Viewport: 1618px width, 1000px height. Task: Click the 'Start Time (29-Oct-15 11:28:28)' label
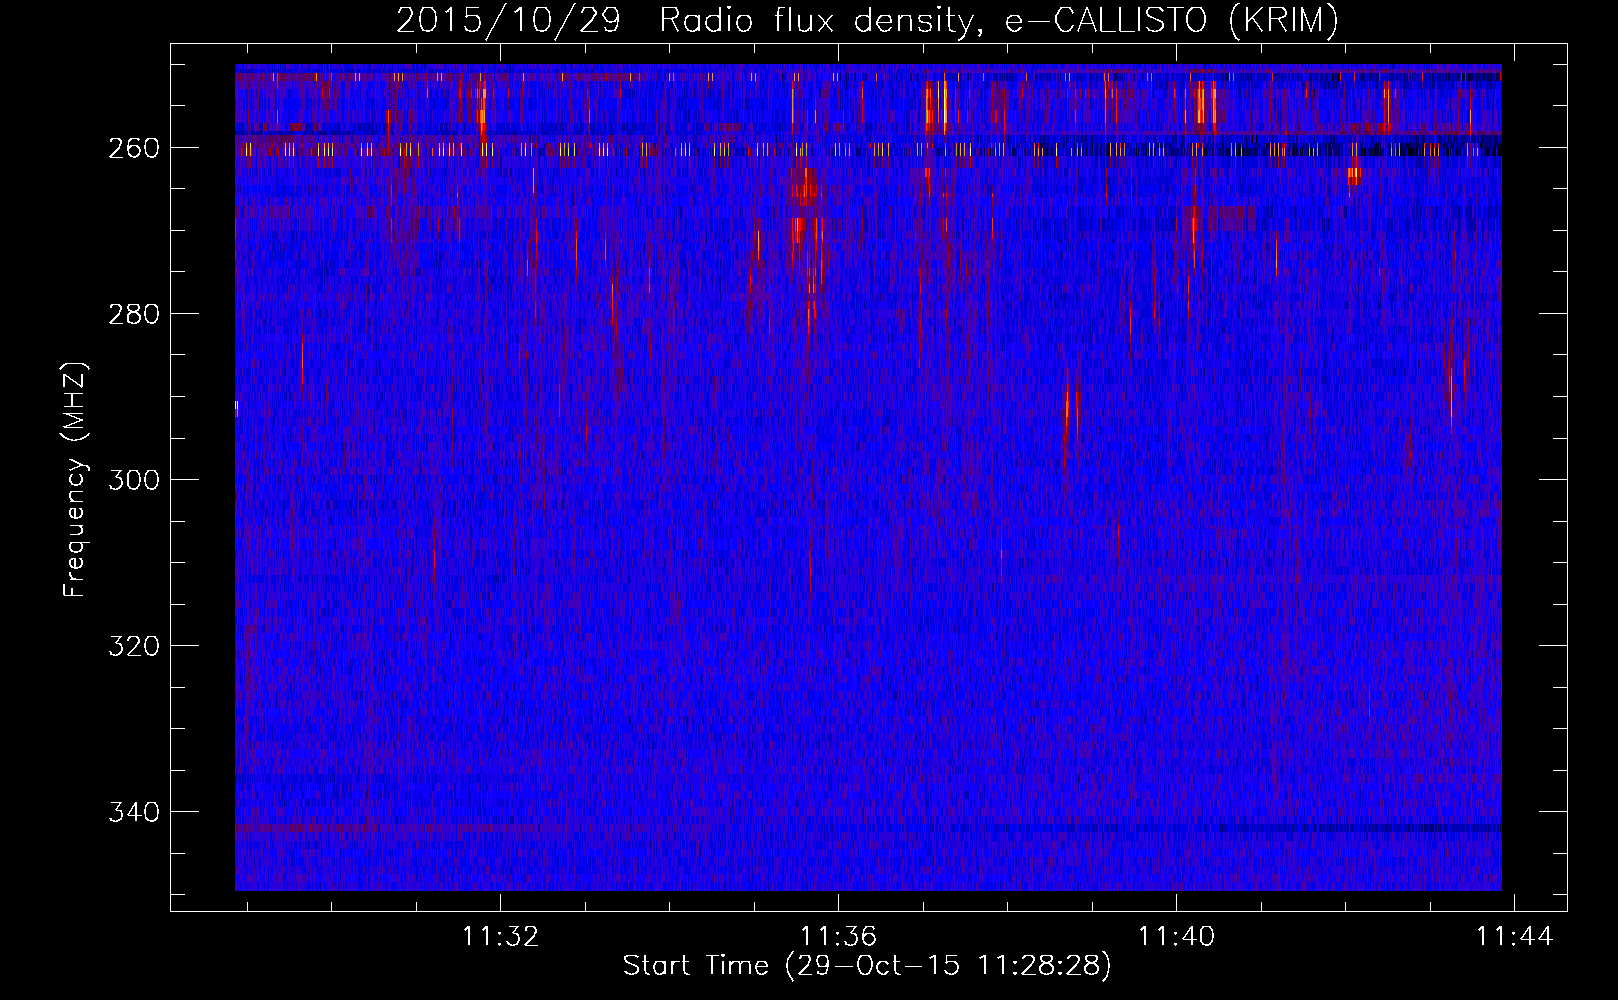867,966
